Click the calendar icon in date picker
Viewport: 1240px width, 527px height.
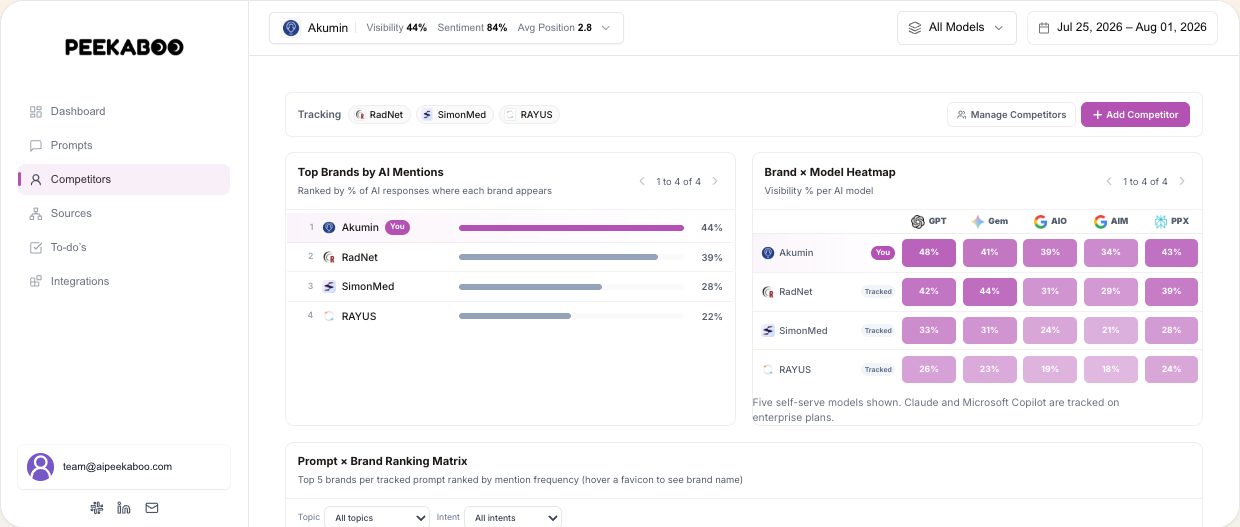coord(1044,28)
